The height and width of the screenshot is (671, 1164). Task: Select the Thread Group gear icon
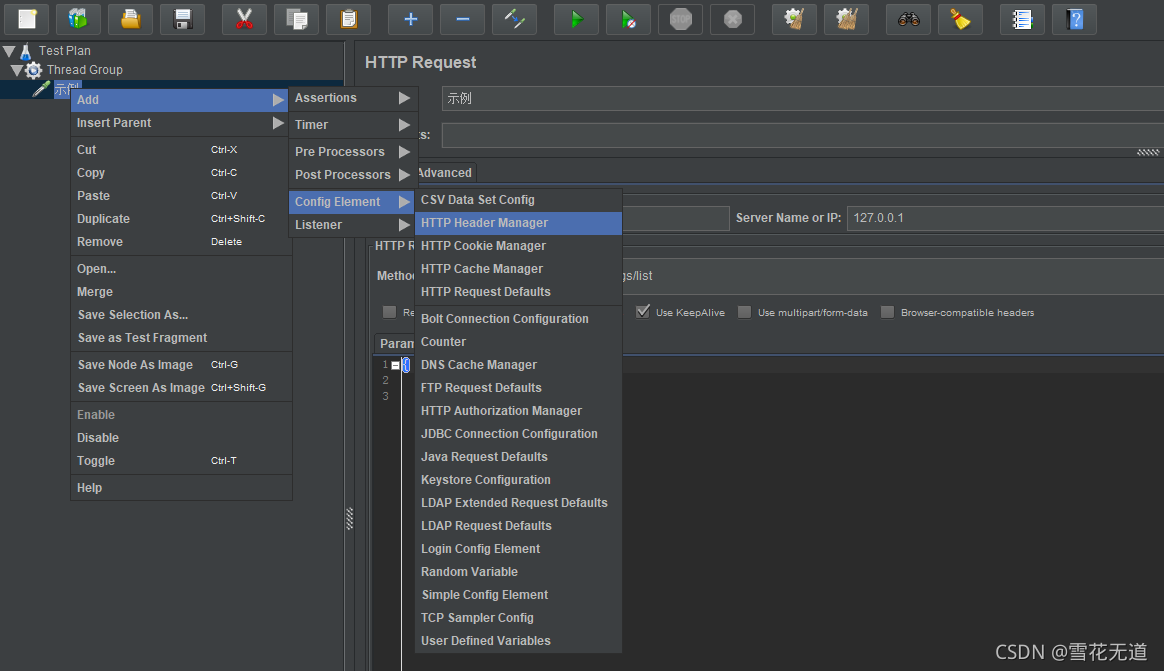(x=33, y=71)
